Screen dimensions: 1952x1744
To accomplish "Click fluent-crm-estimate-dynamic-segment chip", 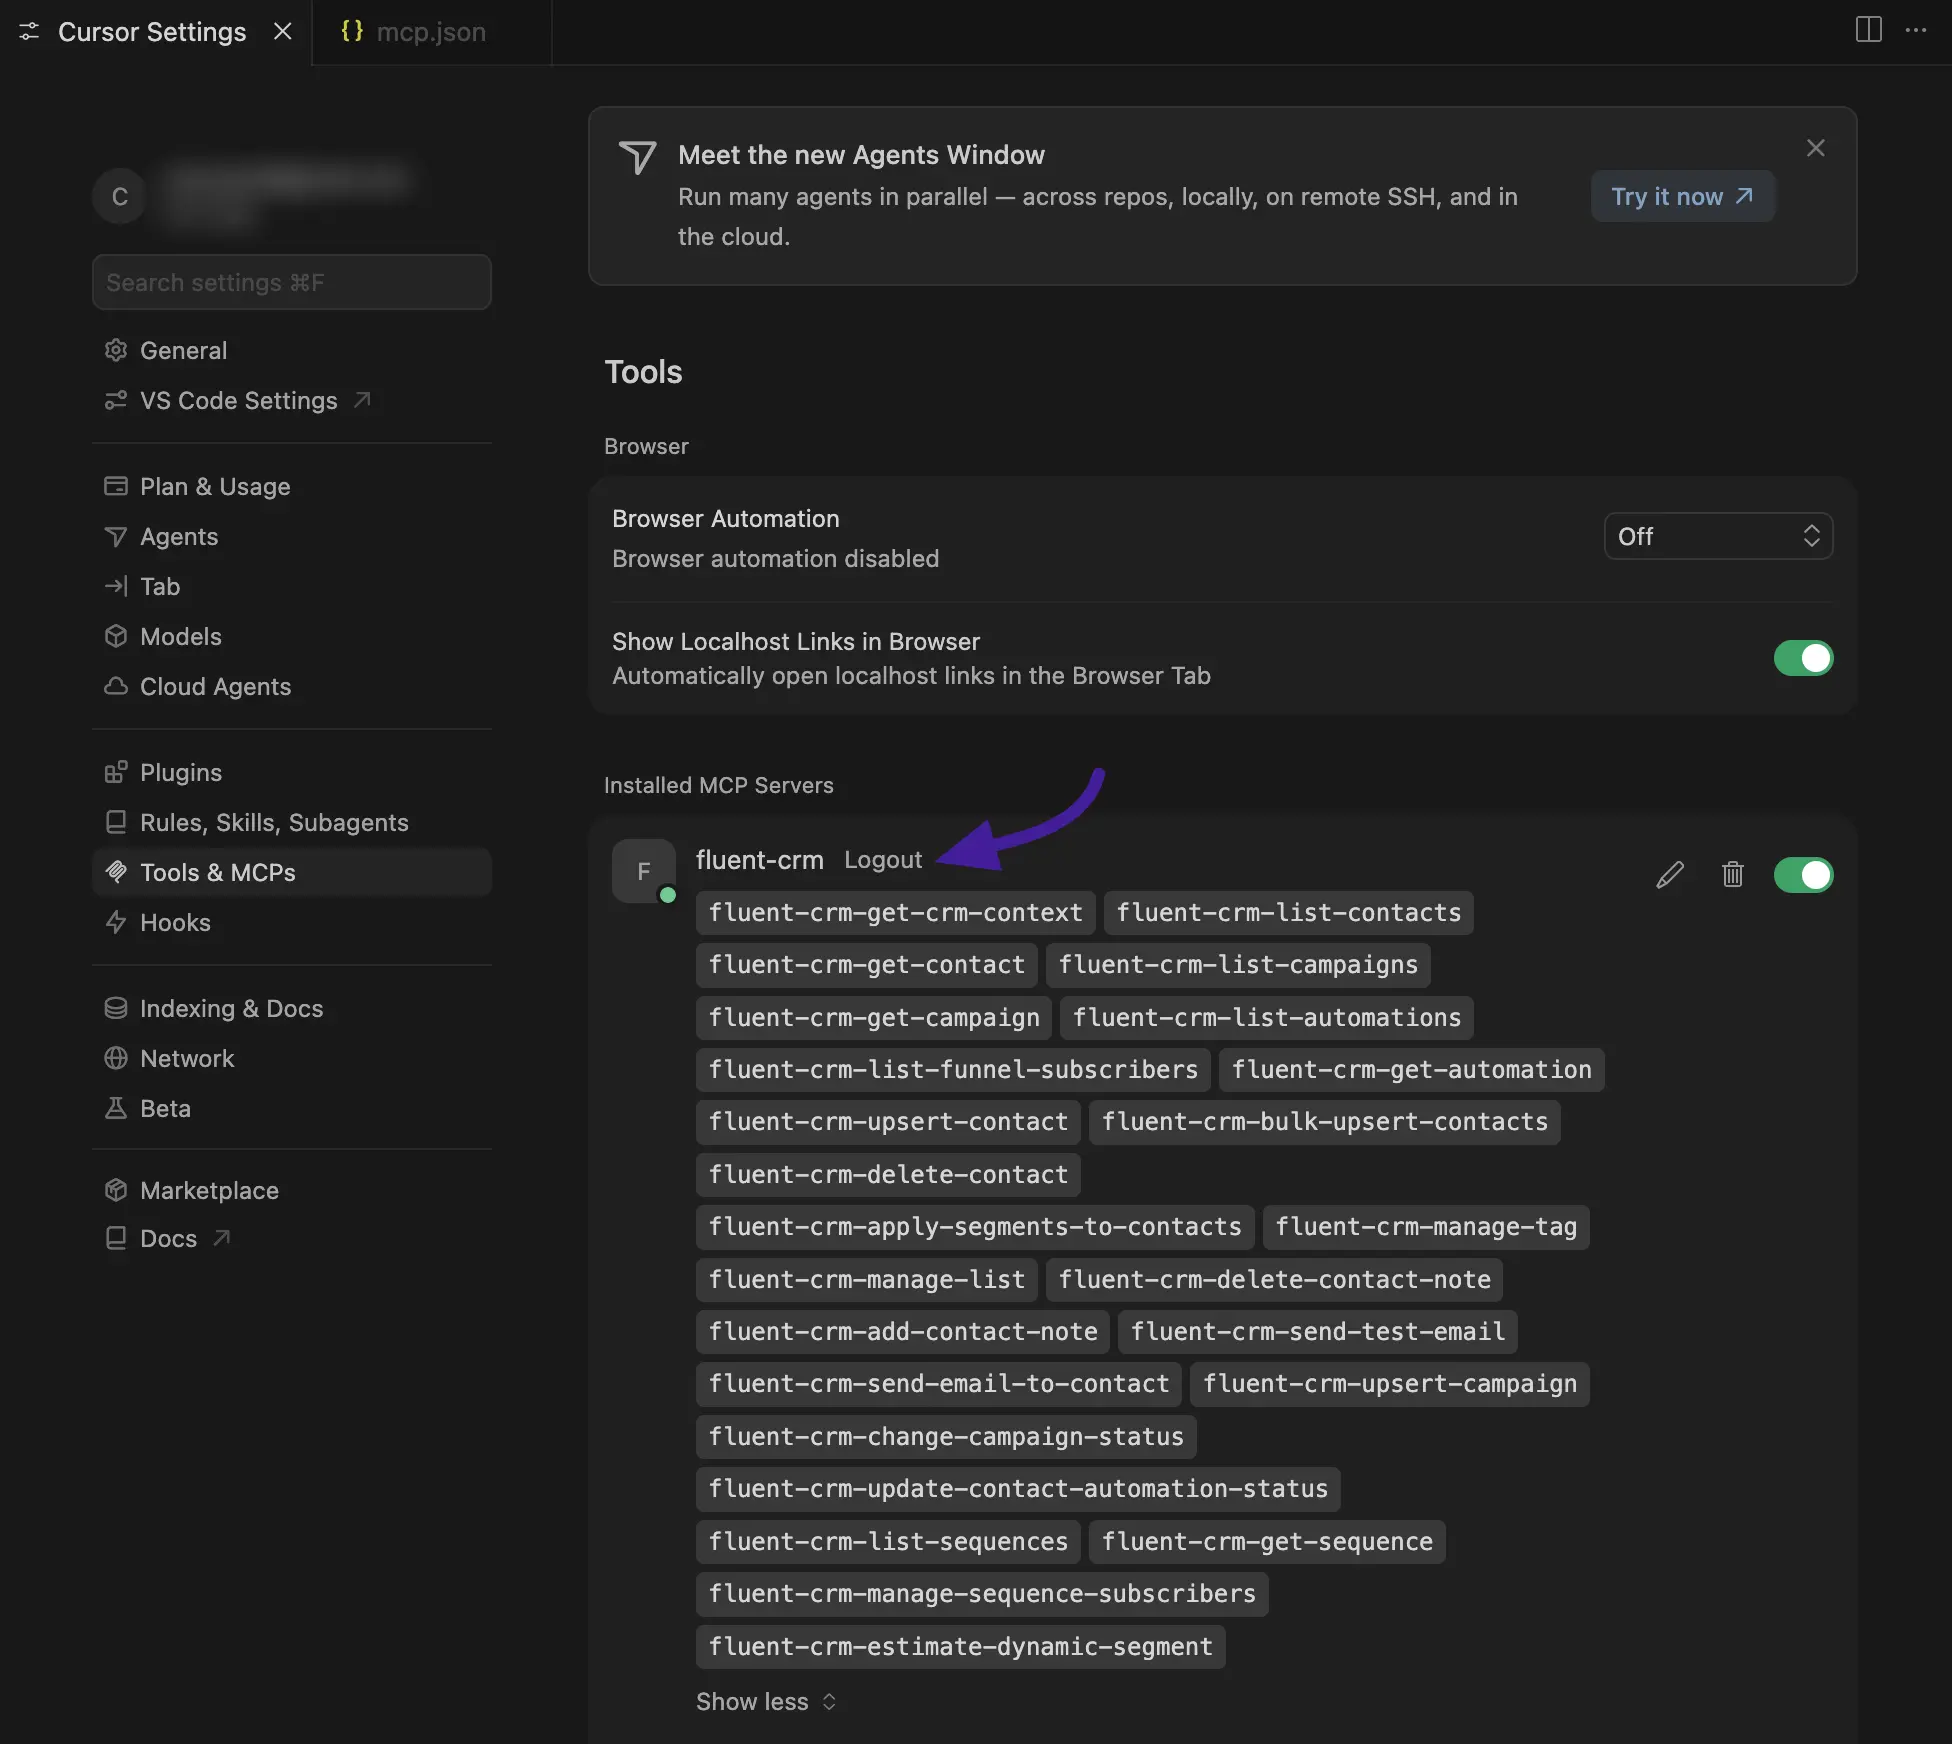I will pyautogui.click(x=960, y=1646).
